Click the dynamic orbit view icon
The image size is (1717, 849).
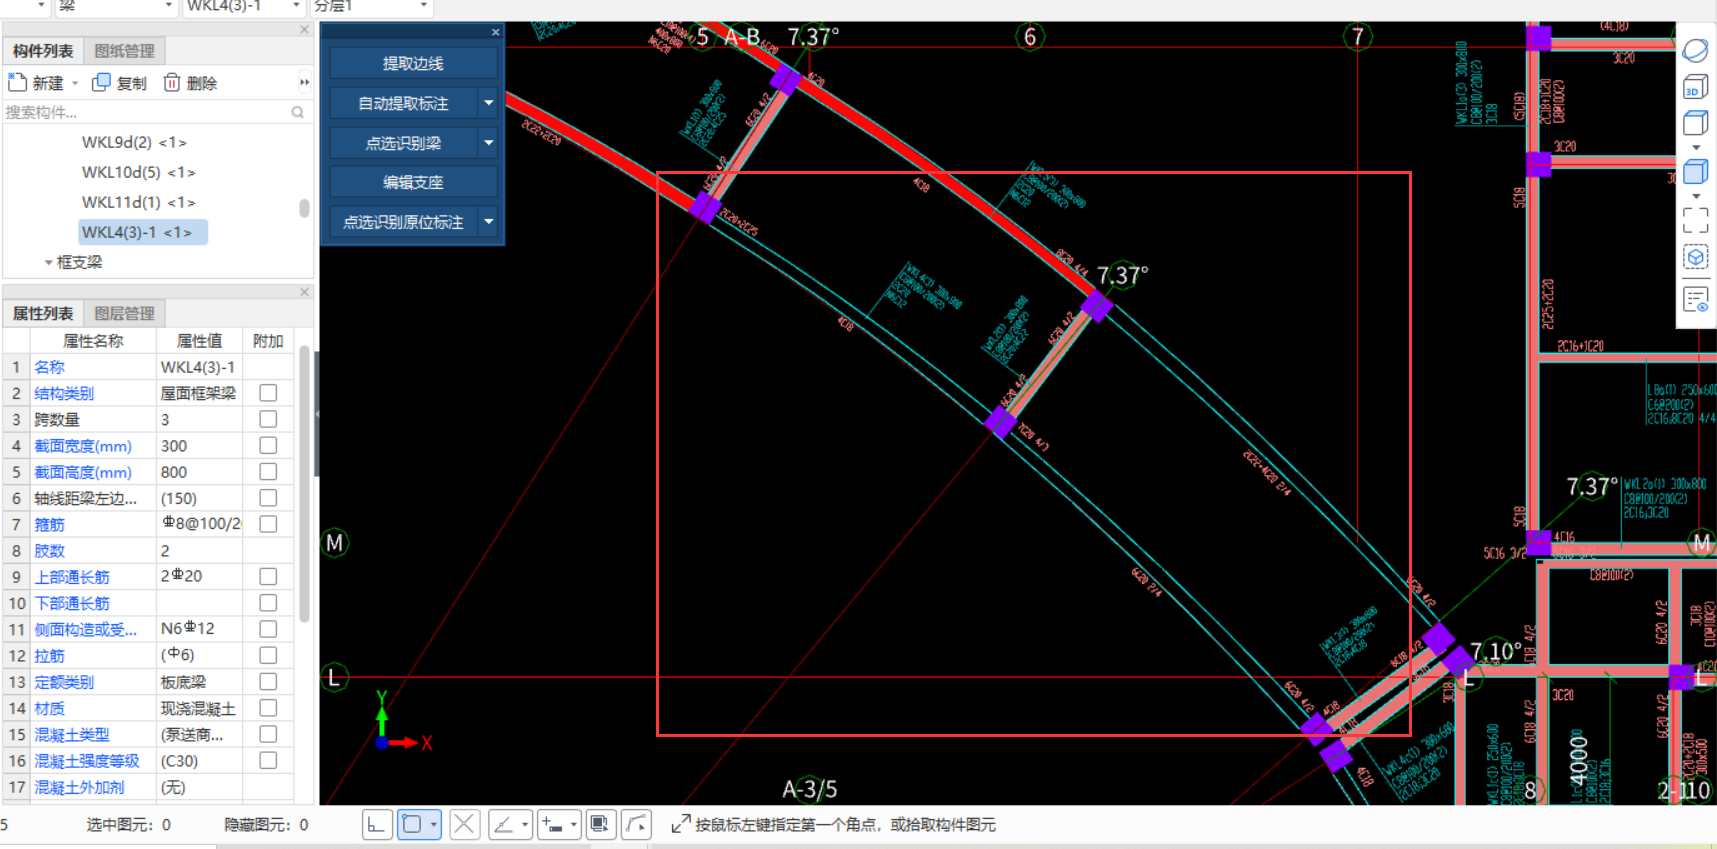click(1695, 50)
